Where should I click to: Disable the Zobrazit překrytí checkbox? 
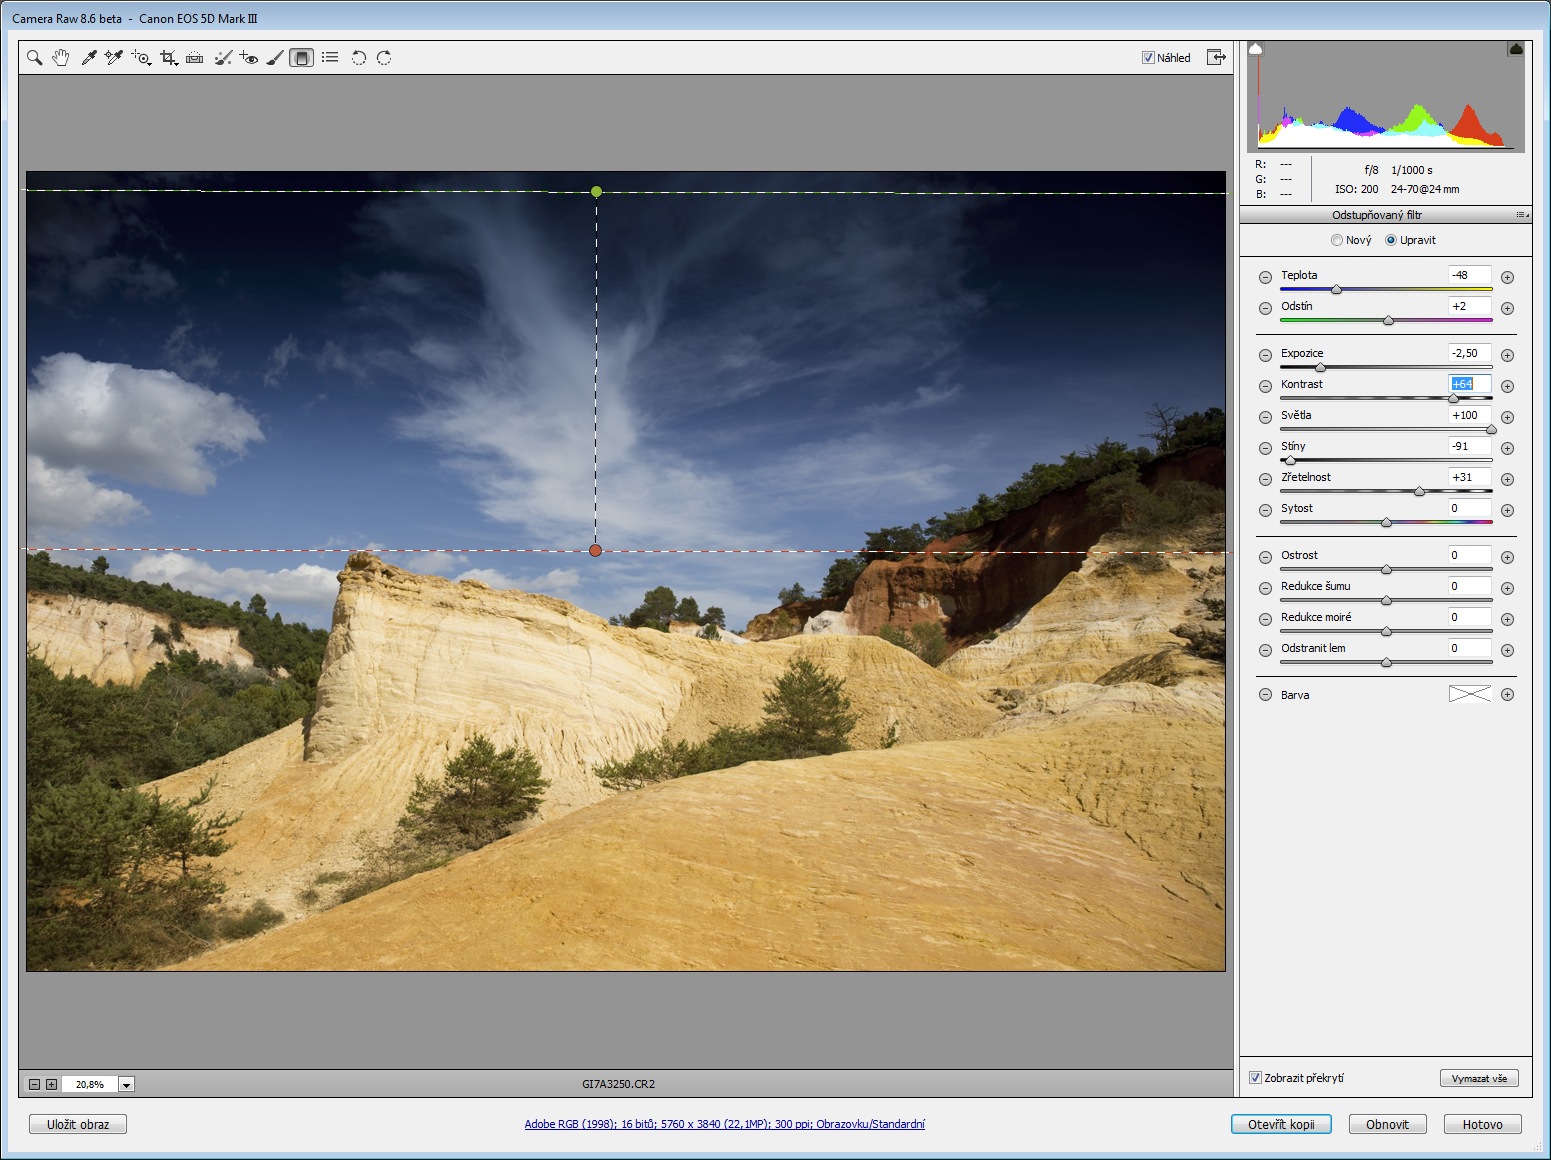pos(1255,1078)
